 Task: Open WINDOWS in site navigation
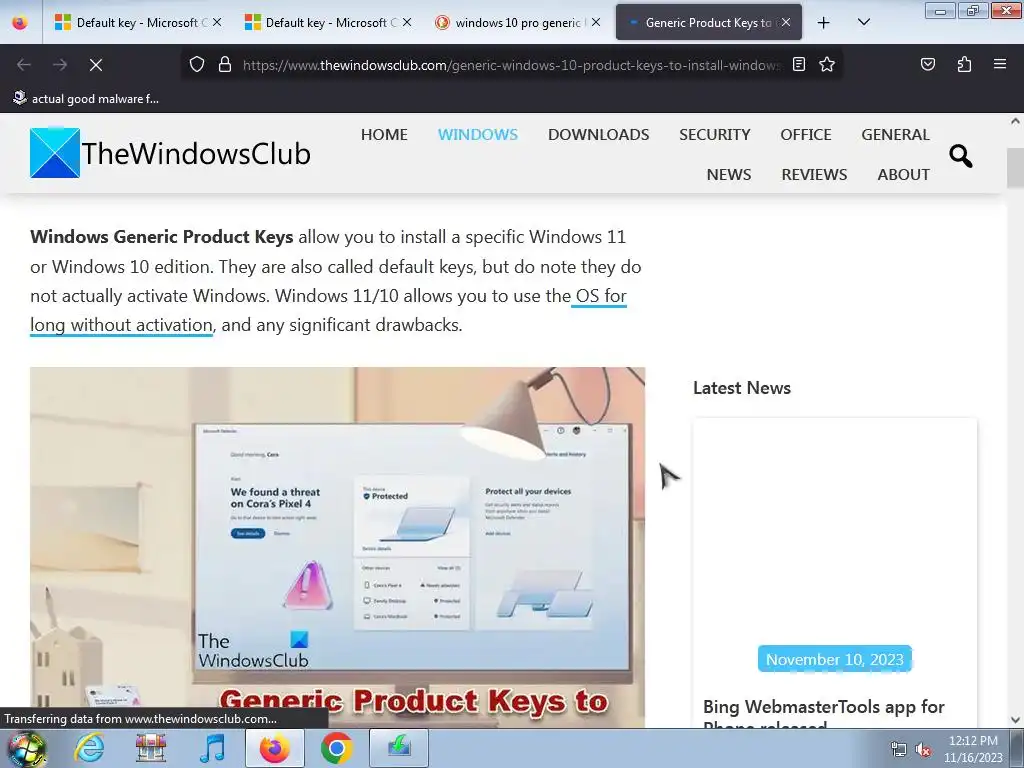click(478, 135)
